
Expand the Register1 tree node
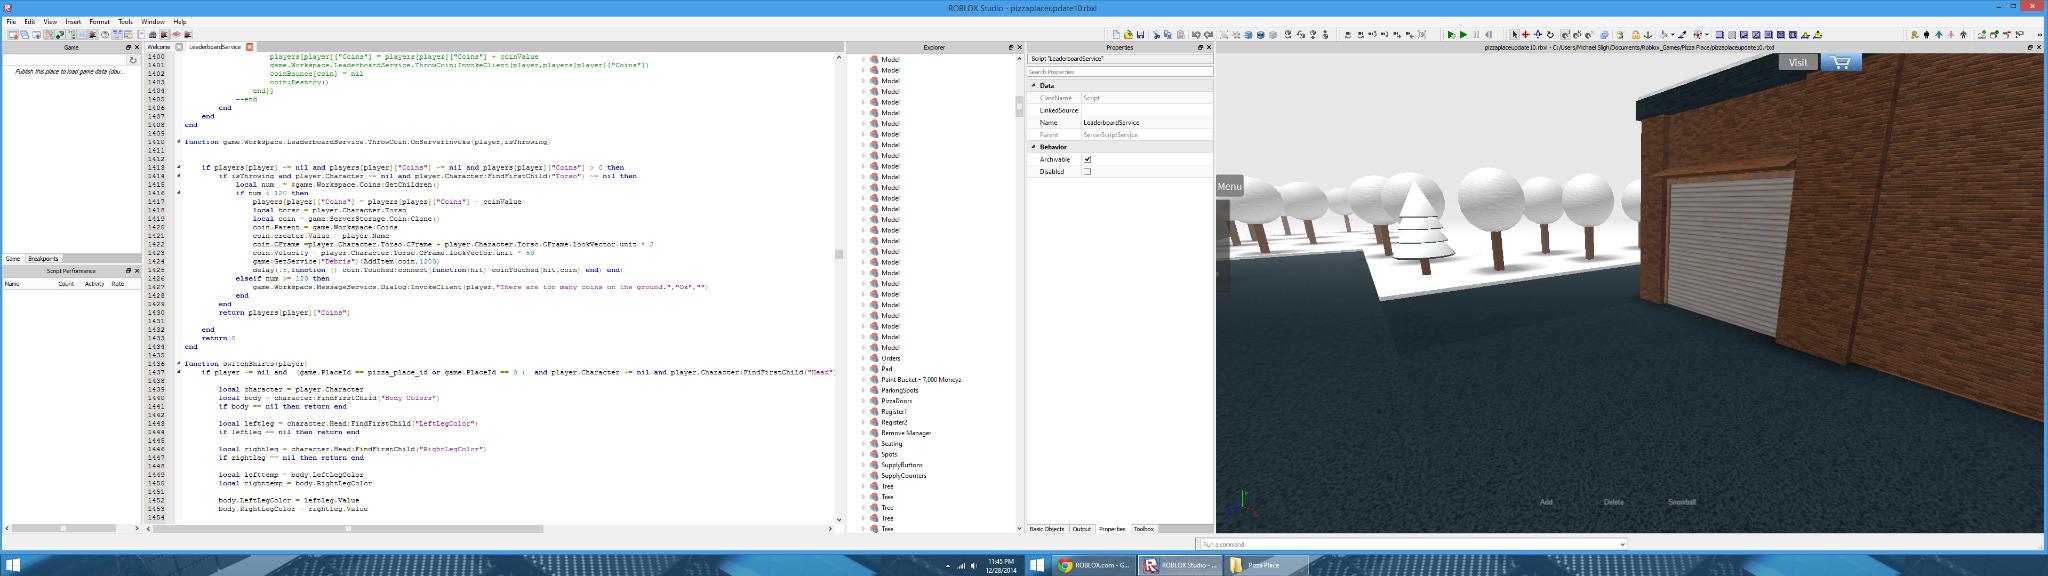[864, 411]
